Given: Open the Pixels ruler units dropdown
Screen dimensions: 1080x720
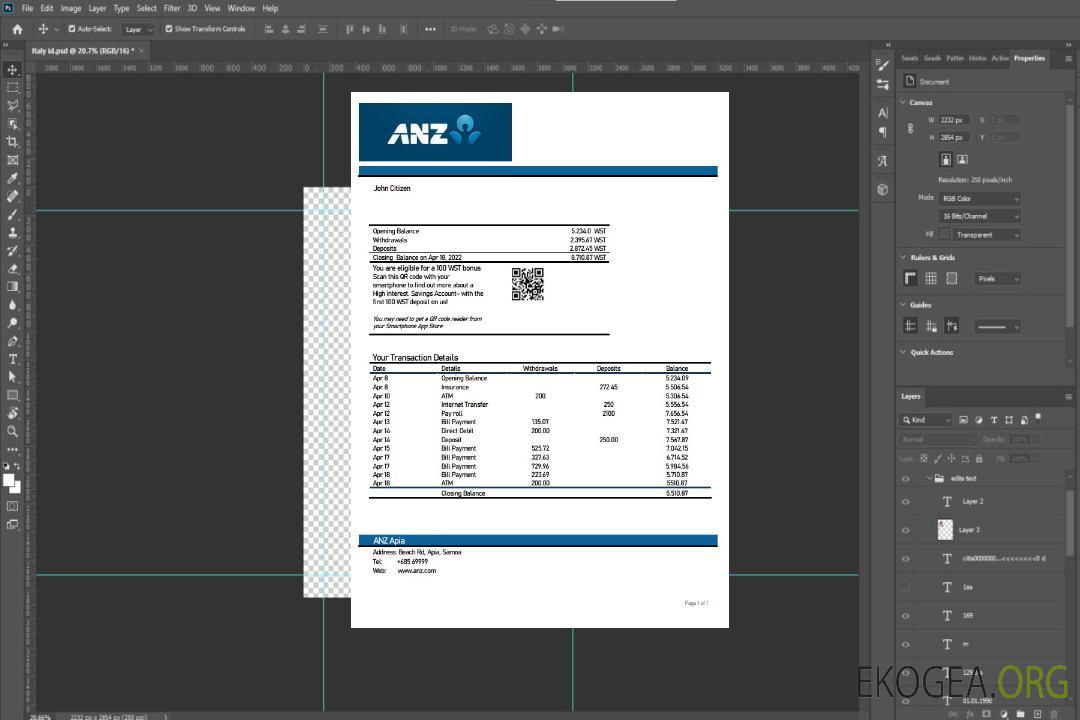Looking at the screenshot, I should [998, 279].
